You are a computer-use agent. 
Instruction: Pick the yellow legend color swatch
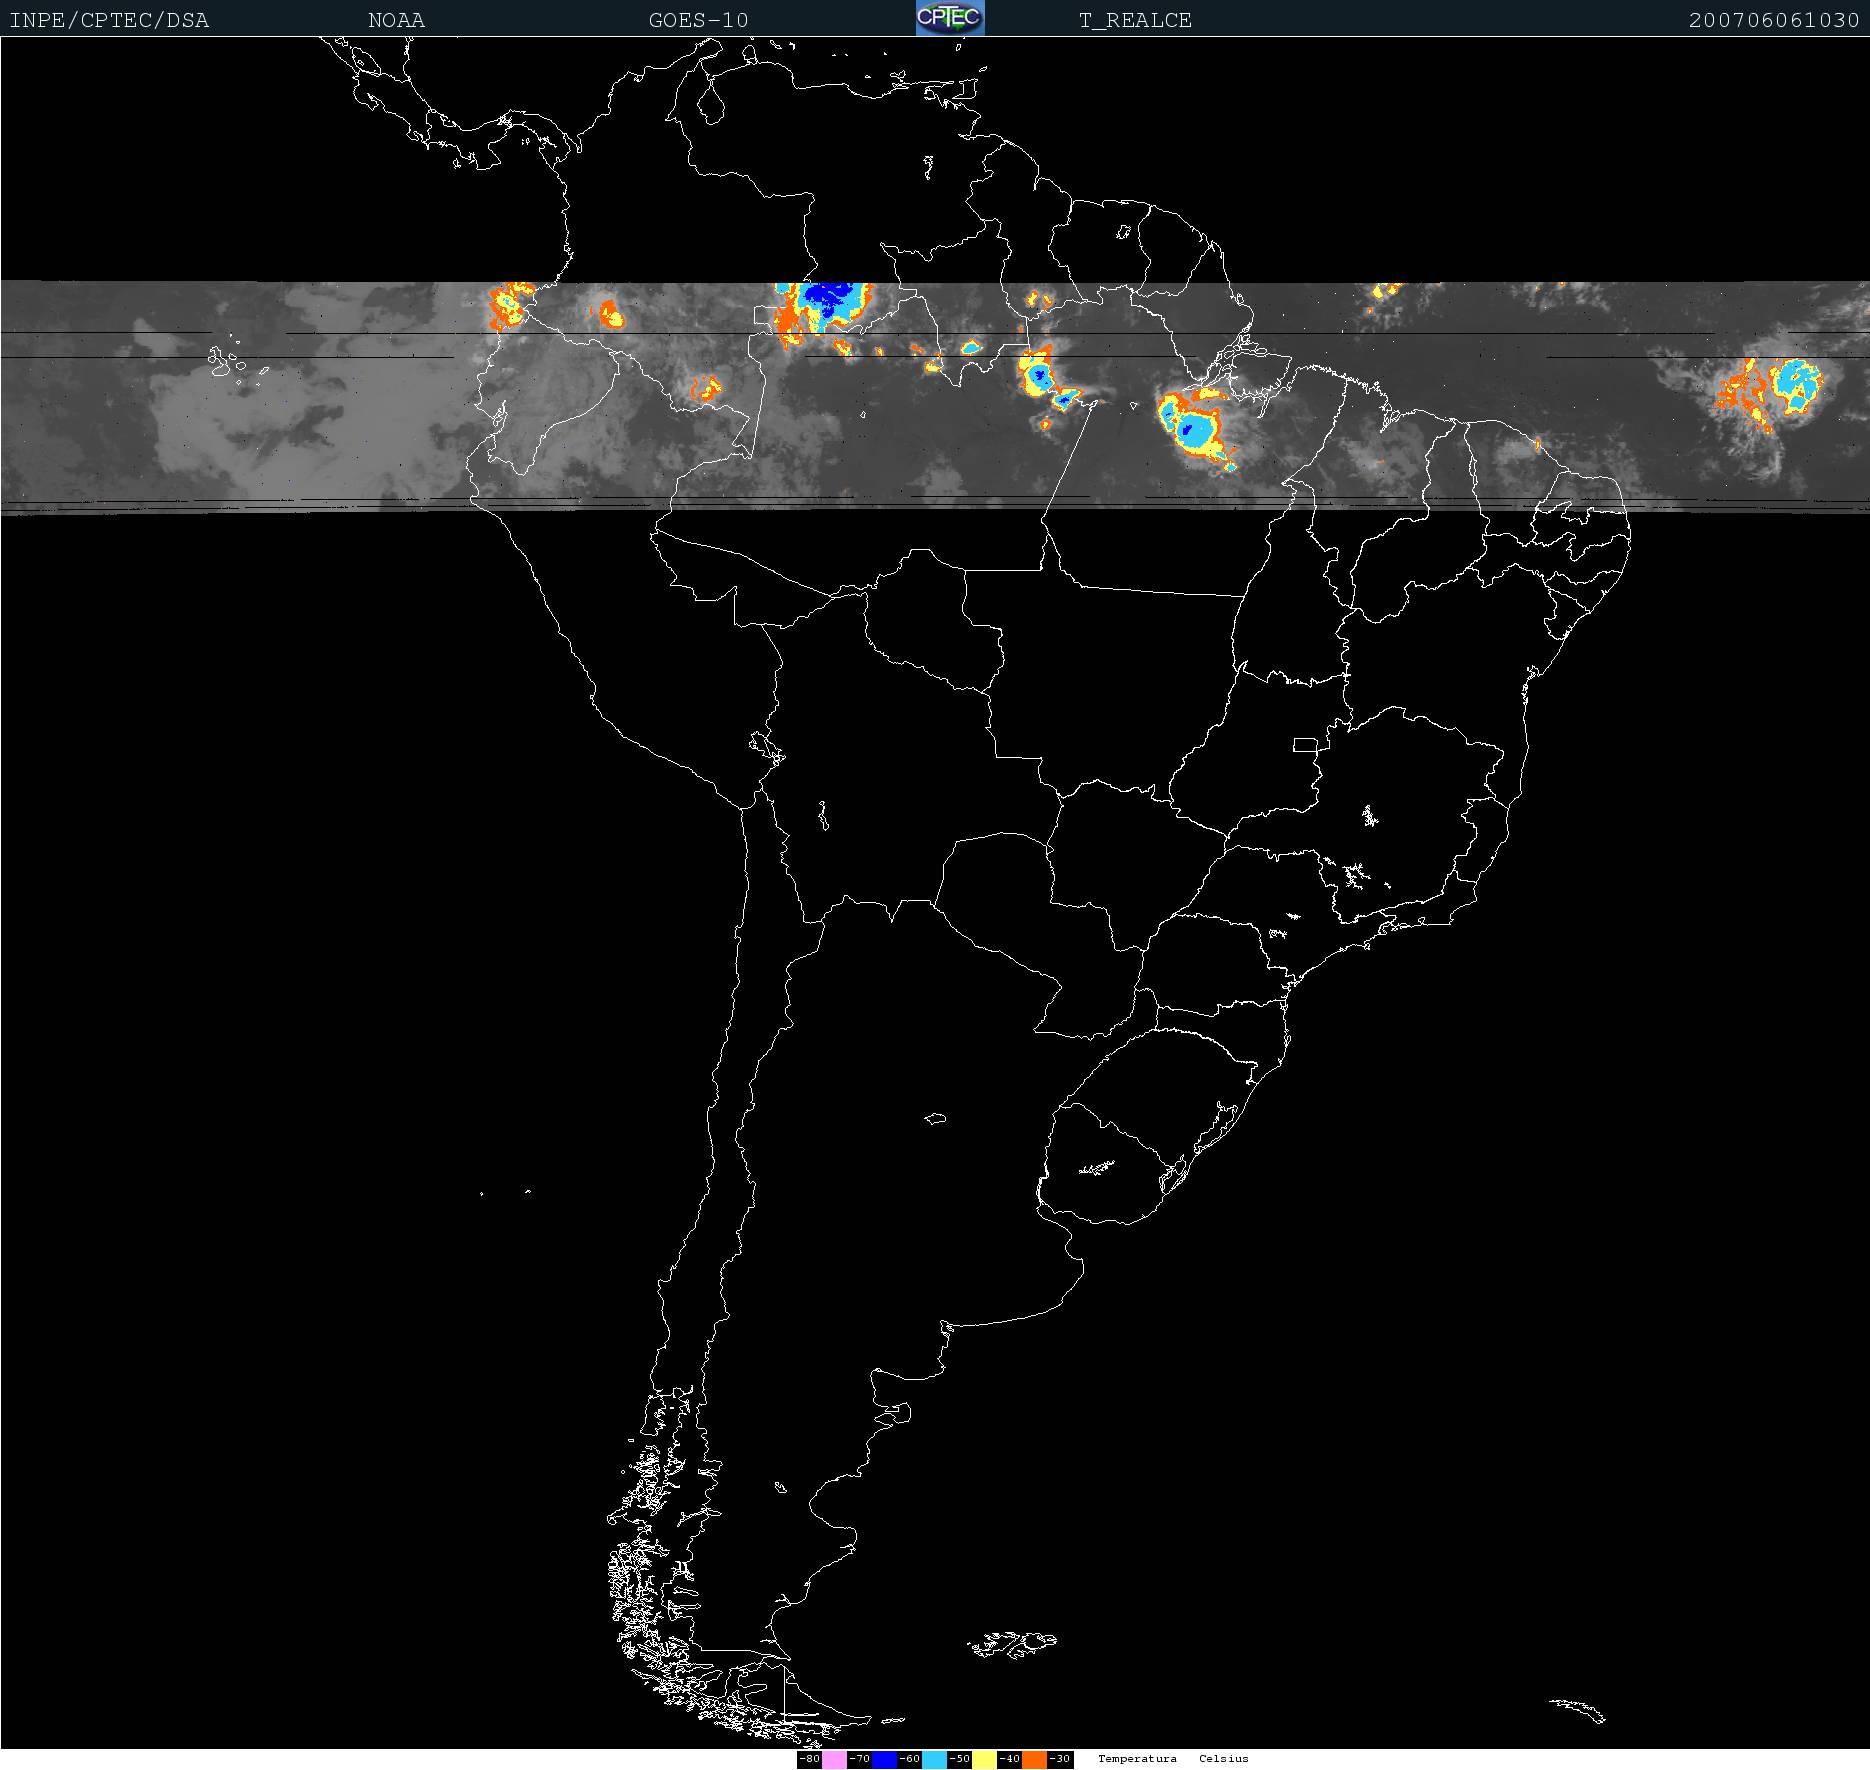984,1759
